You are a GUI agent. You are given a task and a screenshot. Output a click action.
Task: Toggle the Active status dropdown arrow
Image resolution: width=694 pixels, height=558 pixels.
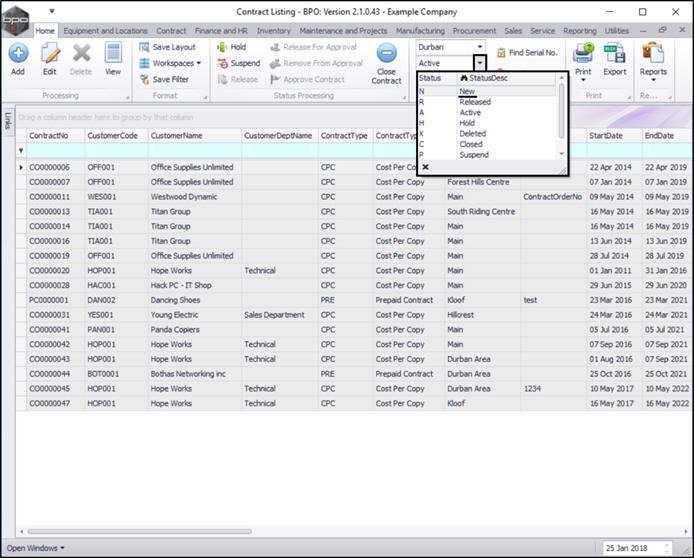click(x=480, y=63)
